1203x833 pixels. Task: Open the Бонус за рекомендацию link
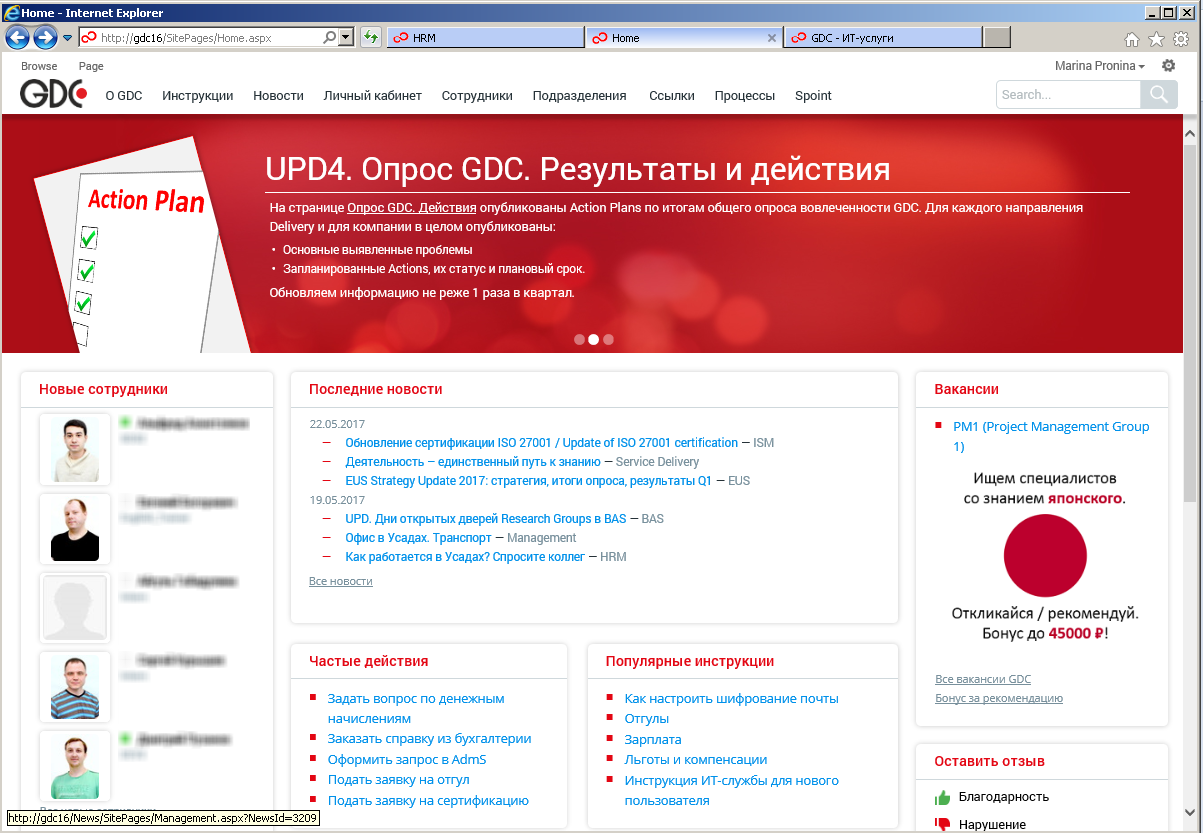click(x=999, y=698)
